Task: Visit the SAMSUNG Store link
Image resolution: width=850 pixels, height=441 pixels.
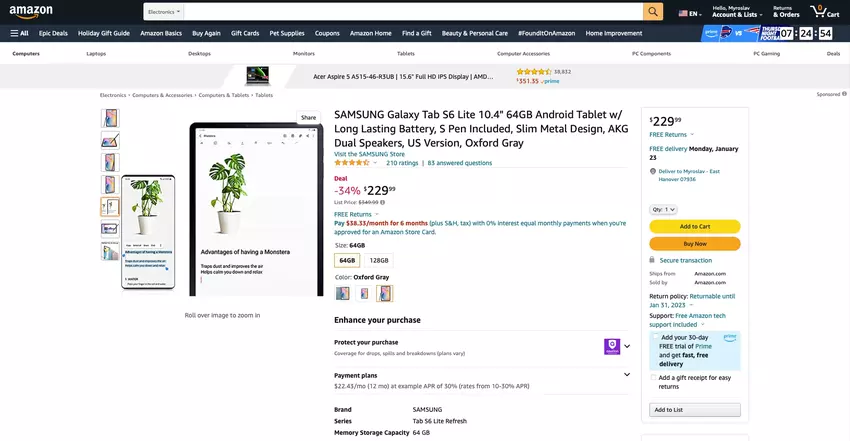Action: tap(369, 154)
